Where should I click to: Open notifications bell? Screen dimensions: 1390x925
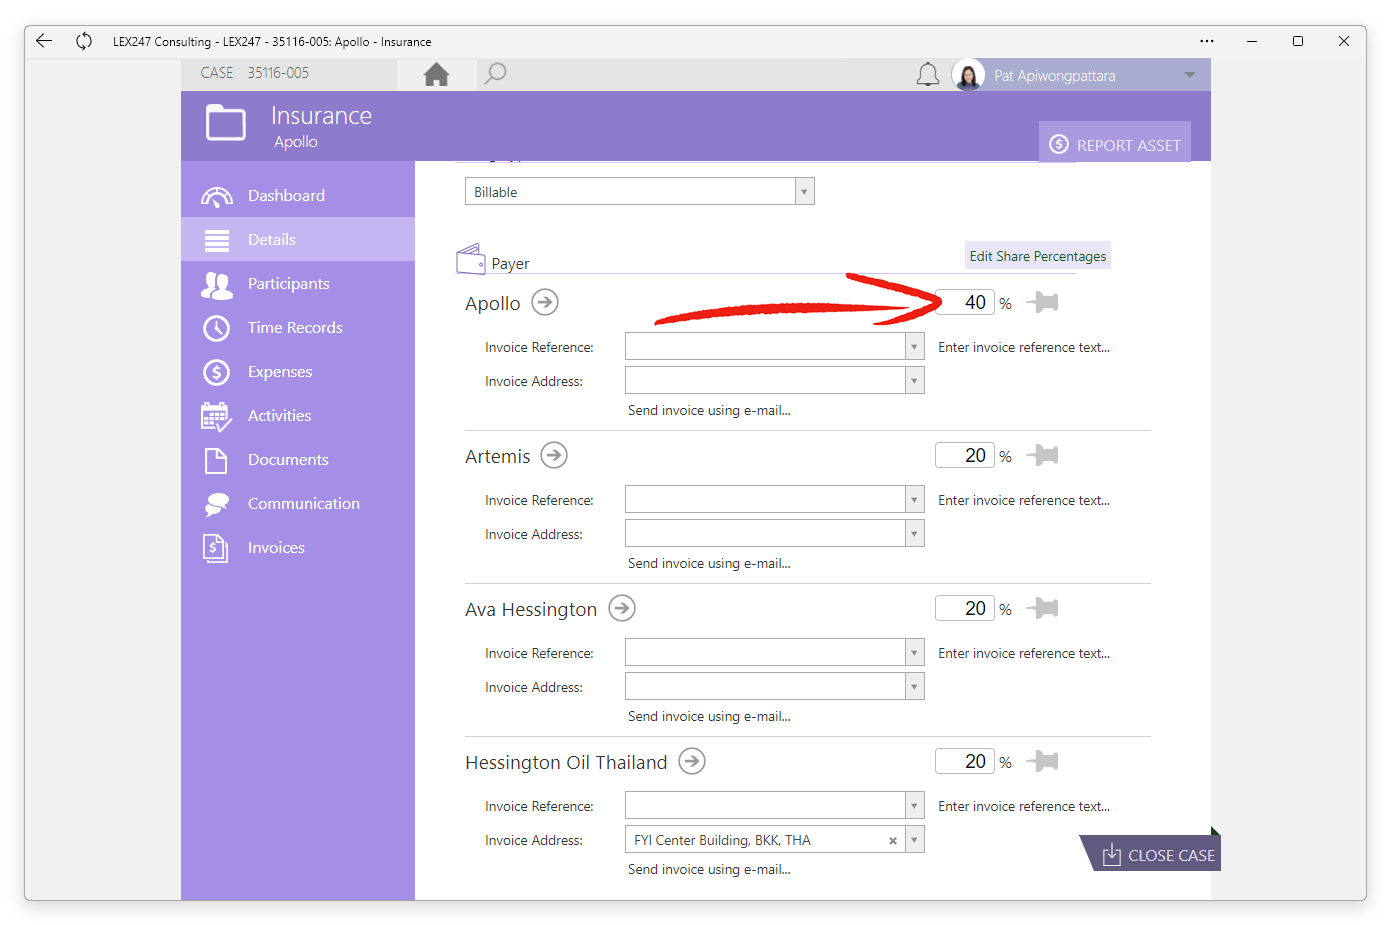[x=928, y=75]
